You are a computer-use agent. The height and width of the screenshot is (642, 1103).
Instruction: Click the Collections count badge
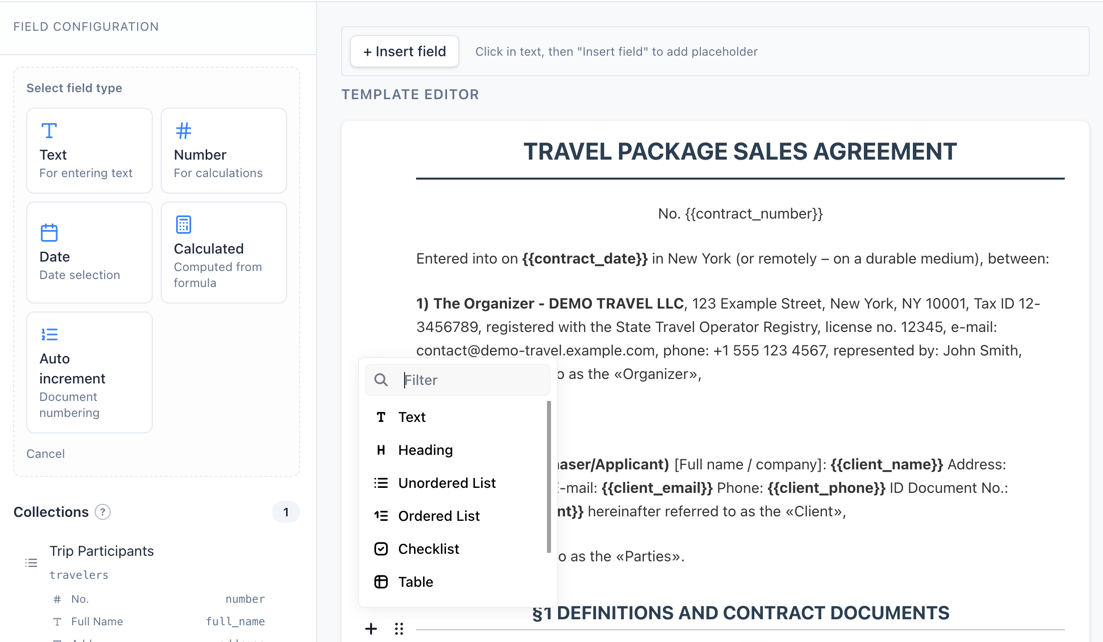click(x=286, y=511)
